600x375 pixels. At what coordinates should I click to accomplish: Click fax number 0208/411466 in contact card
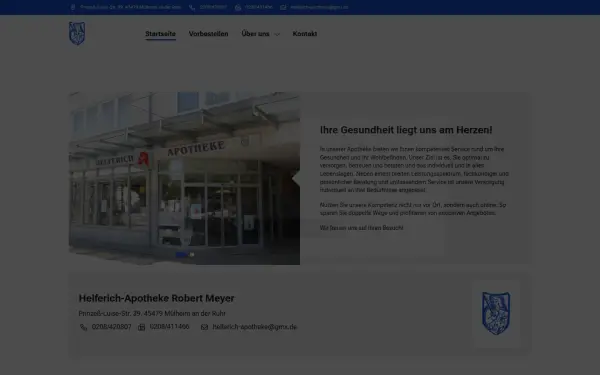click(170, 327)
